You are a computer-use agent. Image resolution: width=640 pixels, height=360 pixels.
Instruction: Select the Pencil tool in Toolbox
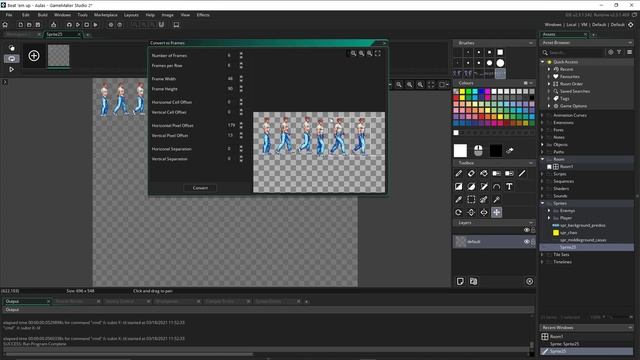click(x=458, y=173)
